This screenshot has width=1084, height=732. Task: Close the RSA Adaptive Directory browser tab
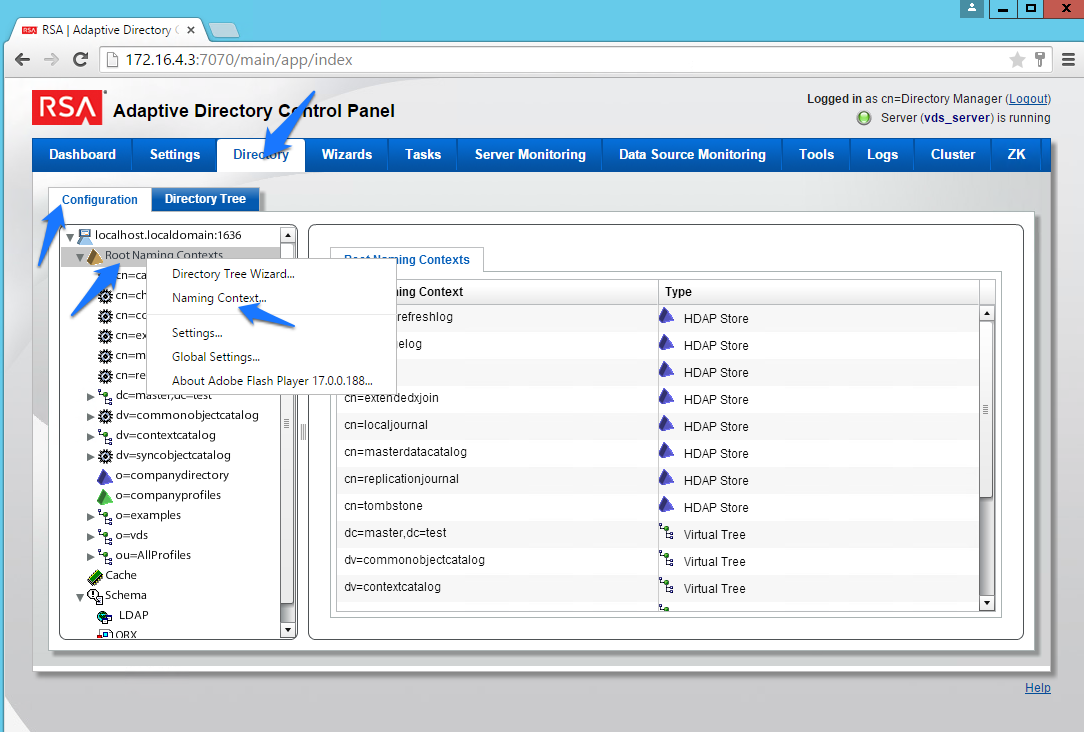tap(191, 30)
